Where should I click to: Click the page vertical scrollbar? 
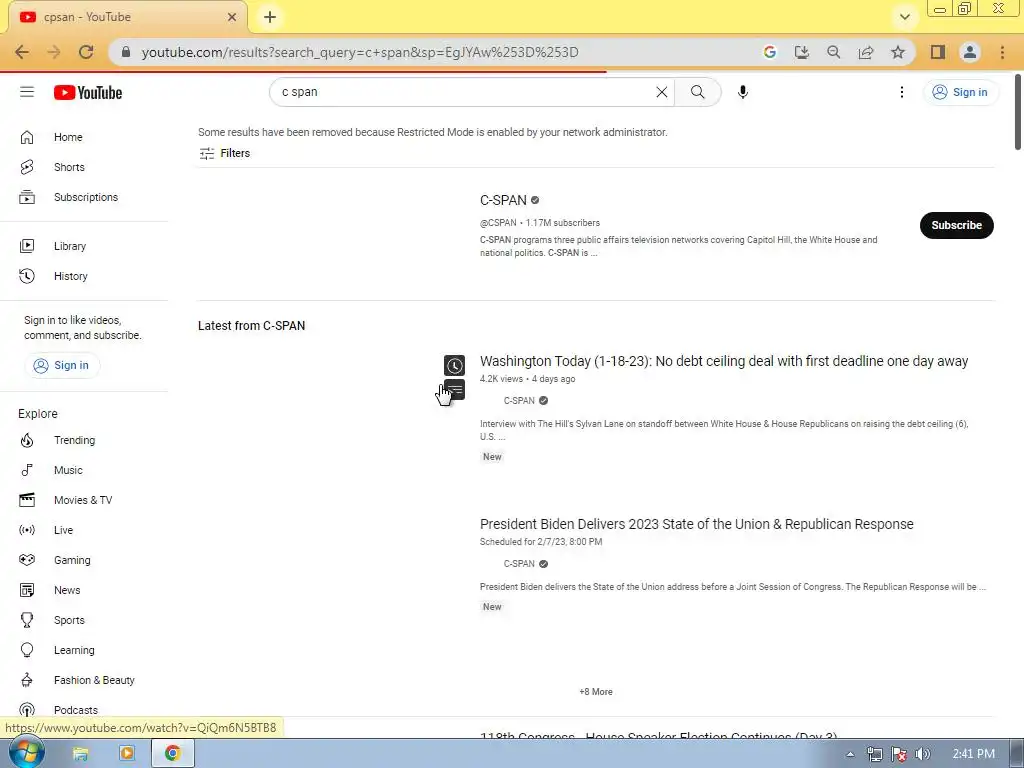coord(1017,112)
